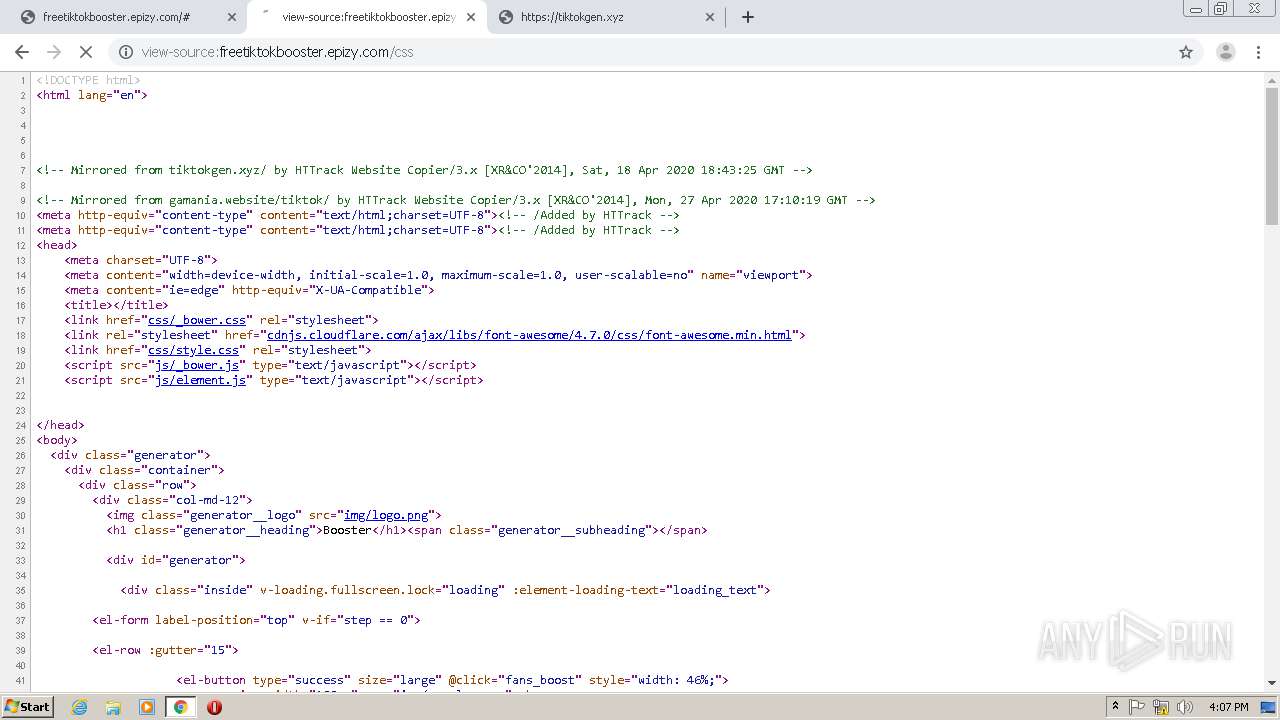This screenshot has width=1280, height=720.
Task: Stop loading the page
Action: click(86, 52)
